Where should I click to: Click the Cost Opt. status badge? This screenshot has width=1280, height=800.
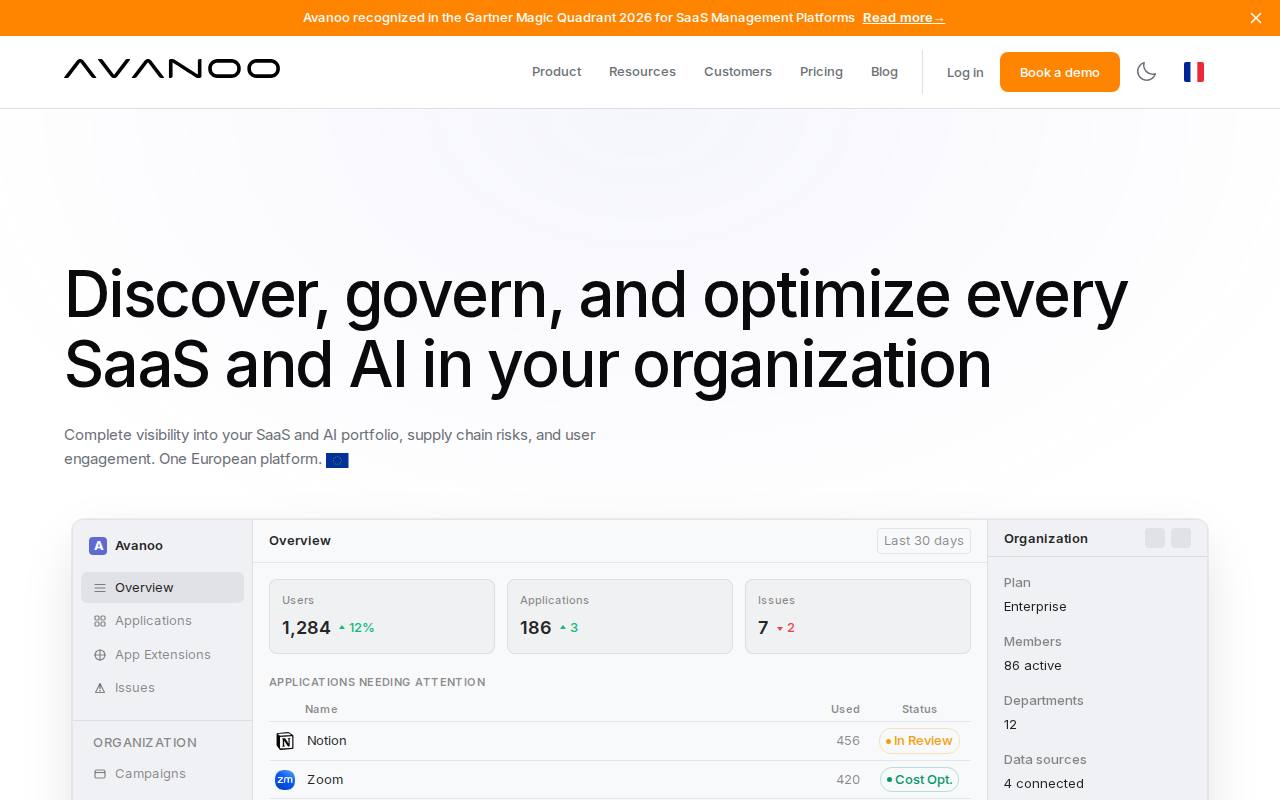point(919,780)
